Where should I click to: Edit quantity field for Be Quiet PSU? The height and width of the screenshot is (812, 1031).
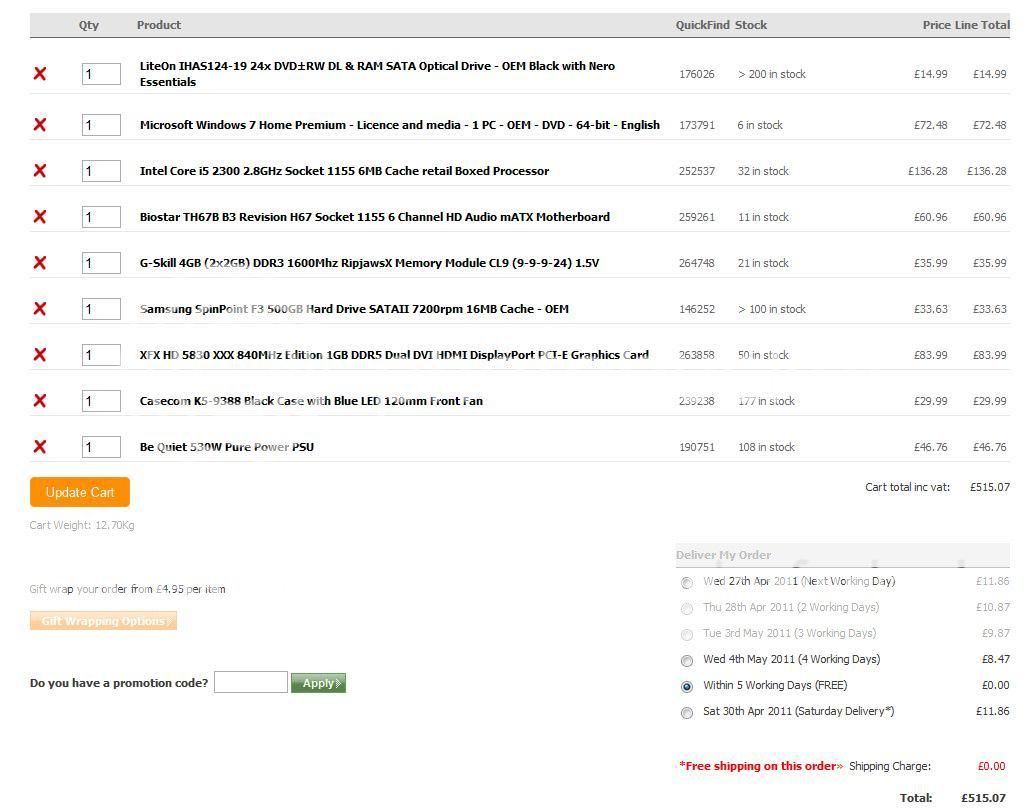(x=101, y=447)
